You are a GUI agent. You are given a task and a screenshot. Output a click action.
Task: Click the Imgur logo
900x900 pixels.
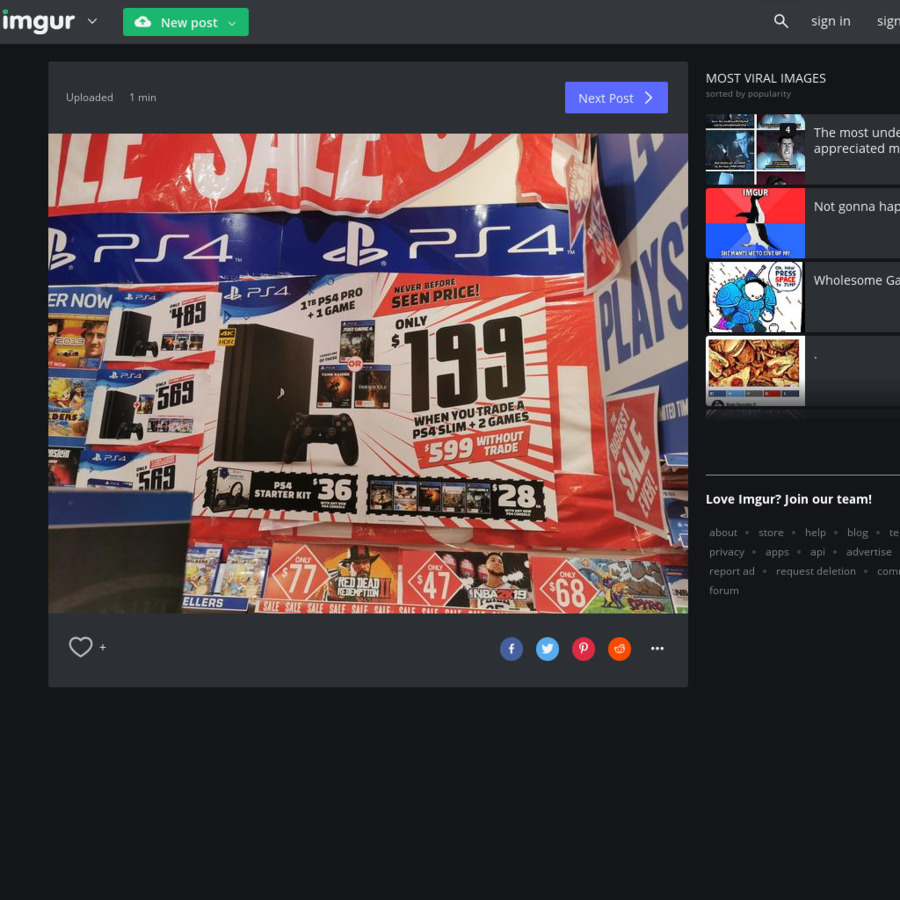click(x=38, y=21)
